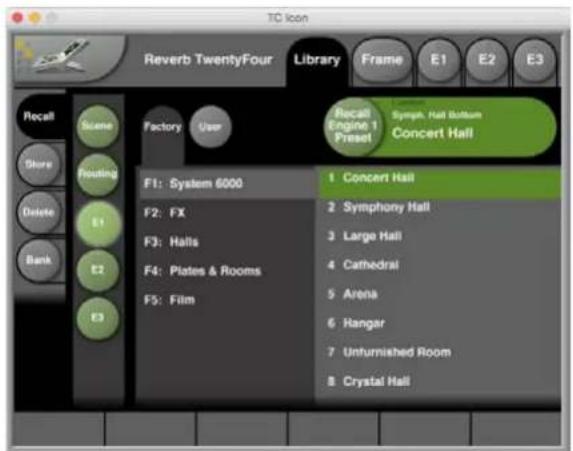Select the F4: Plates & Rooms bank
The height and width of the screenshot is (451, 573).
pos(227,271)
